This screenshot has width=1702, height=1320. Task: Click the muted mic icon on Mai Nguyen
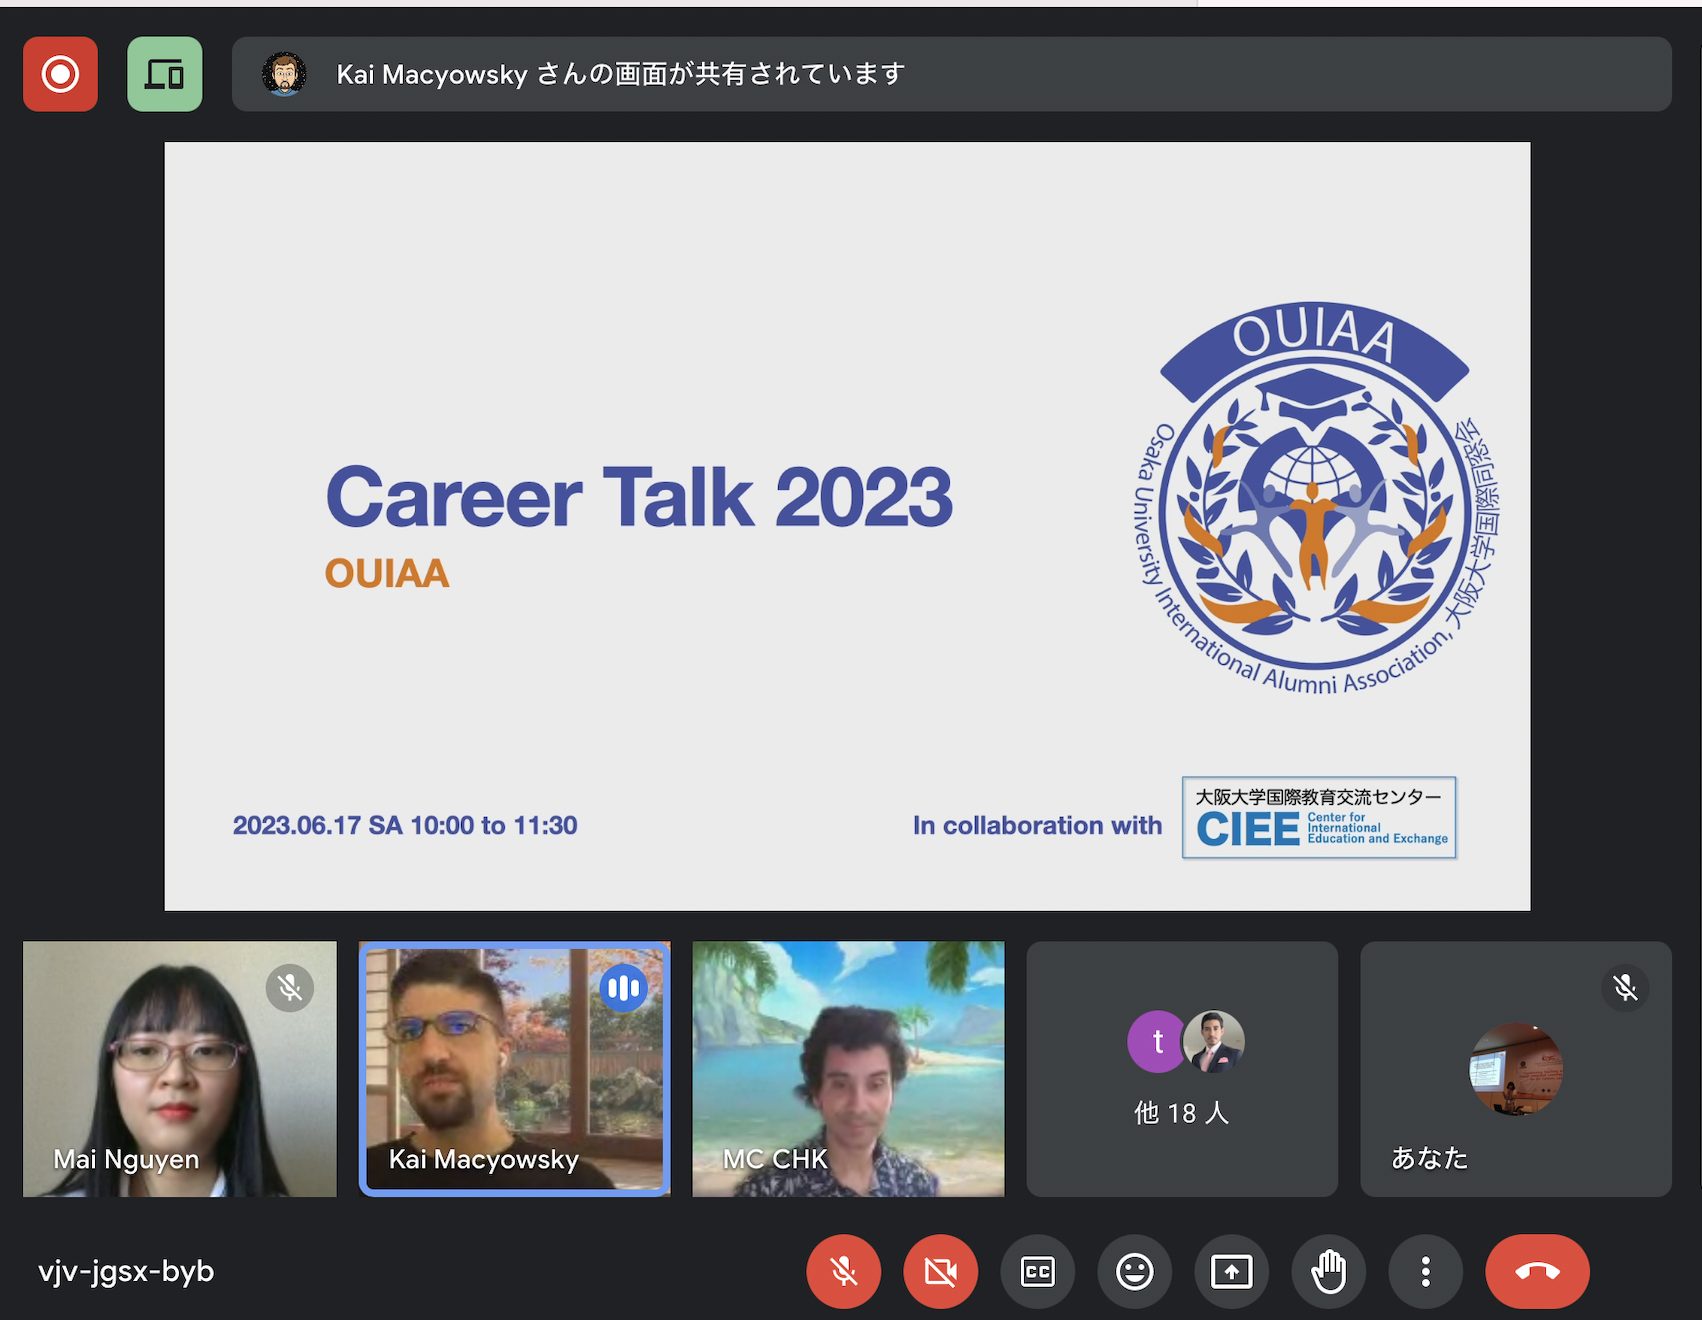click(290, 988)
